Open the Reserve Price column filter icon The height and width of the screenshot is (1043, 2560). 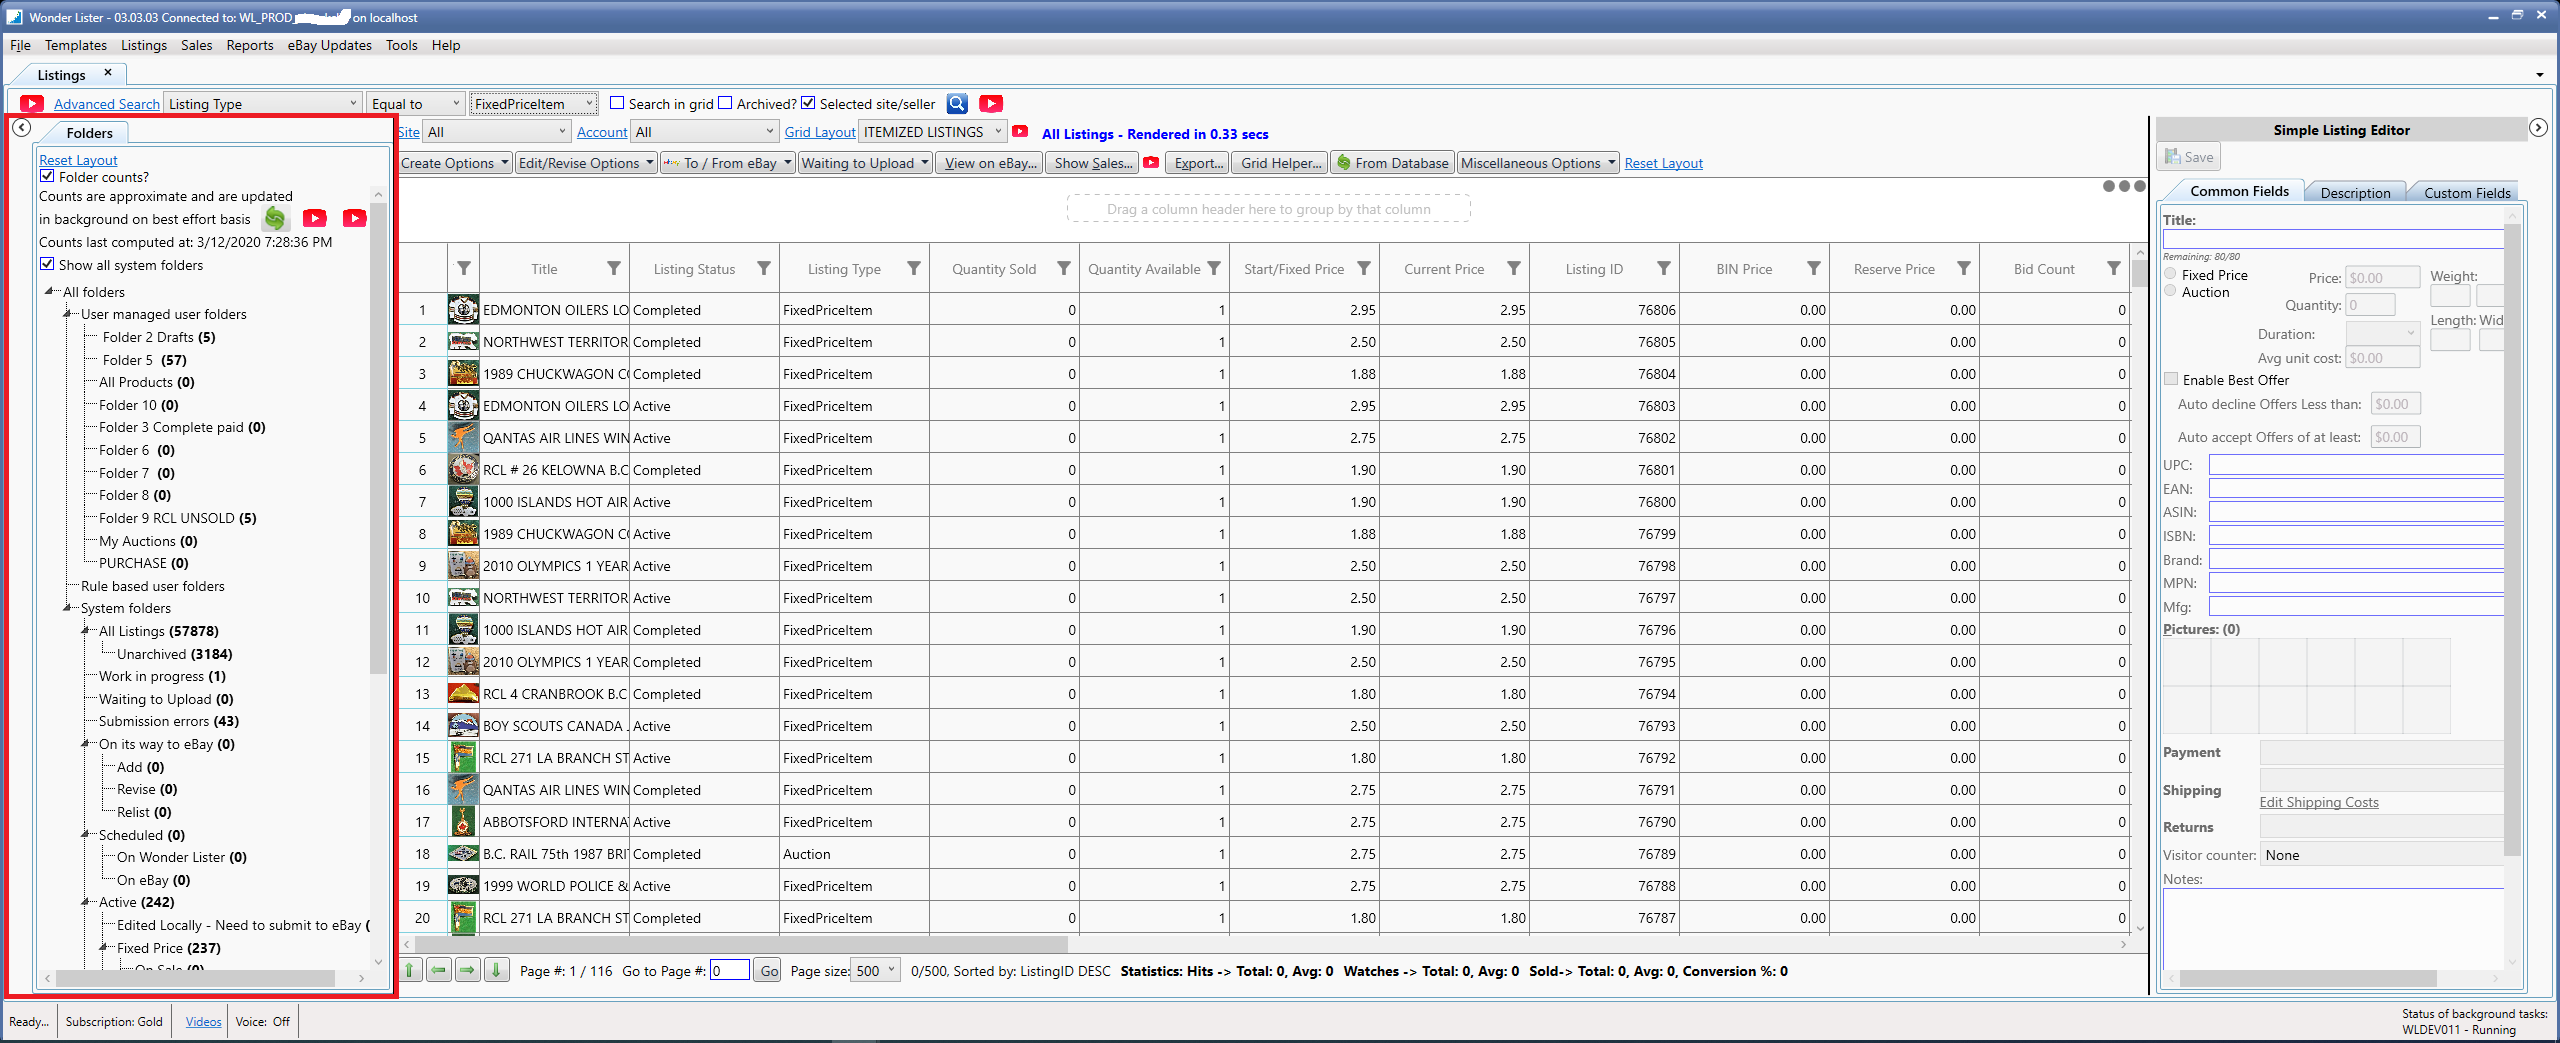pyautogui.click(x=1964, y=268)
